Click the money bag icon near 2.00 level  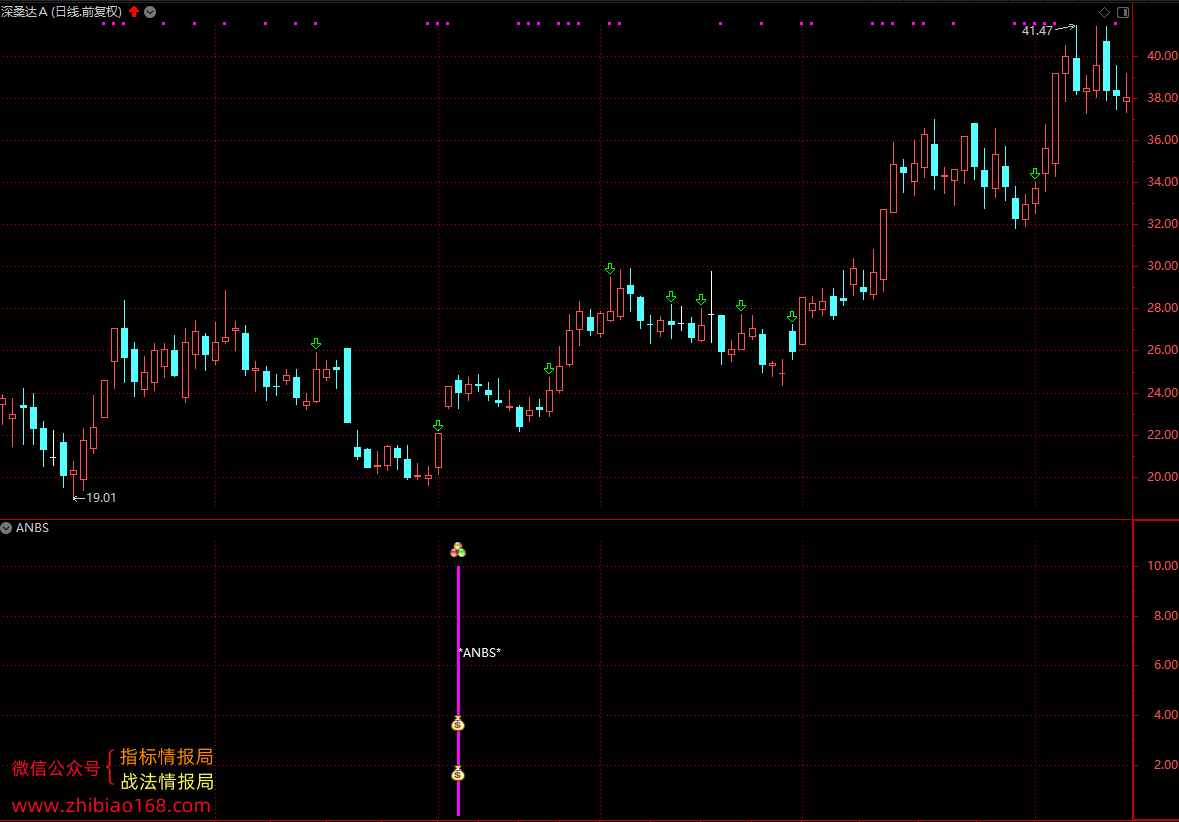pyautogui.click(x=458, y=773)
